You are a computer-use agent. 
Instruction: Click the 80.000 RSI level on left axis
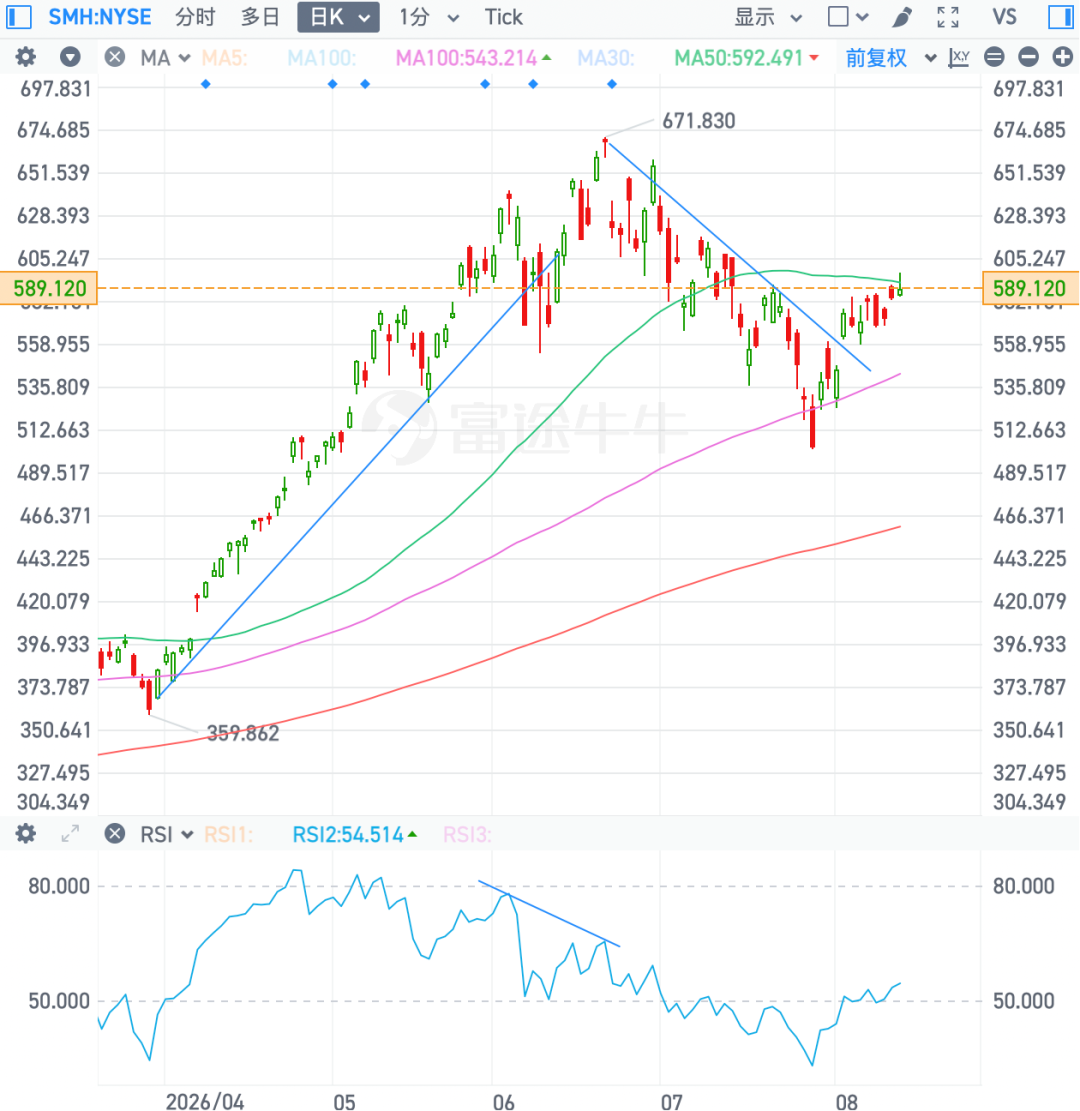59,886
